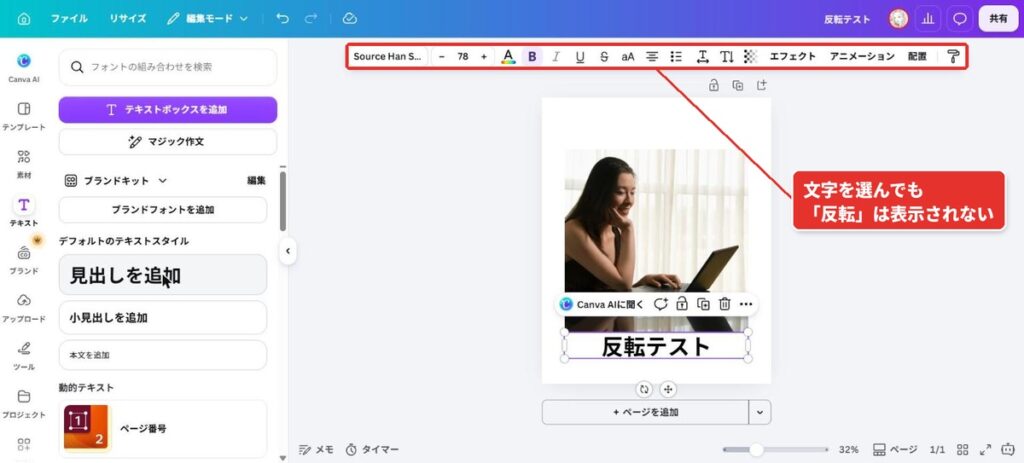
Task: Delete element with trash icon
Action: coord(724,304)
